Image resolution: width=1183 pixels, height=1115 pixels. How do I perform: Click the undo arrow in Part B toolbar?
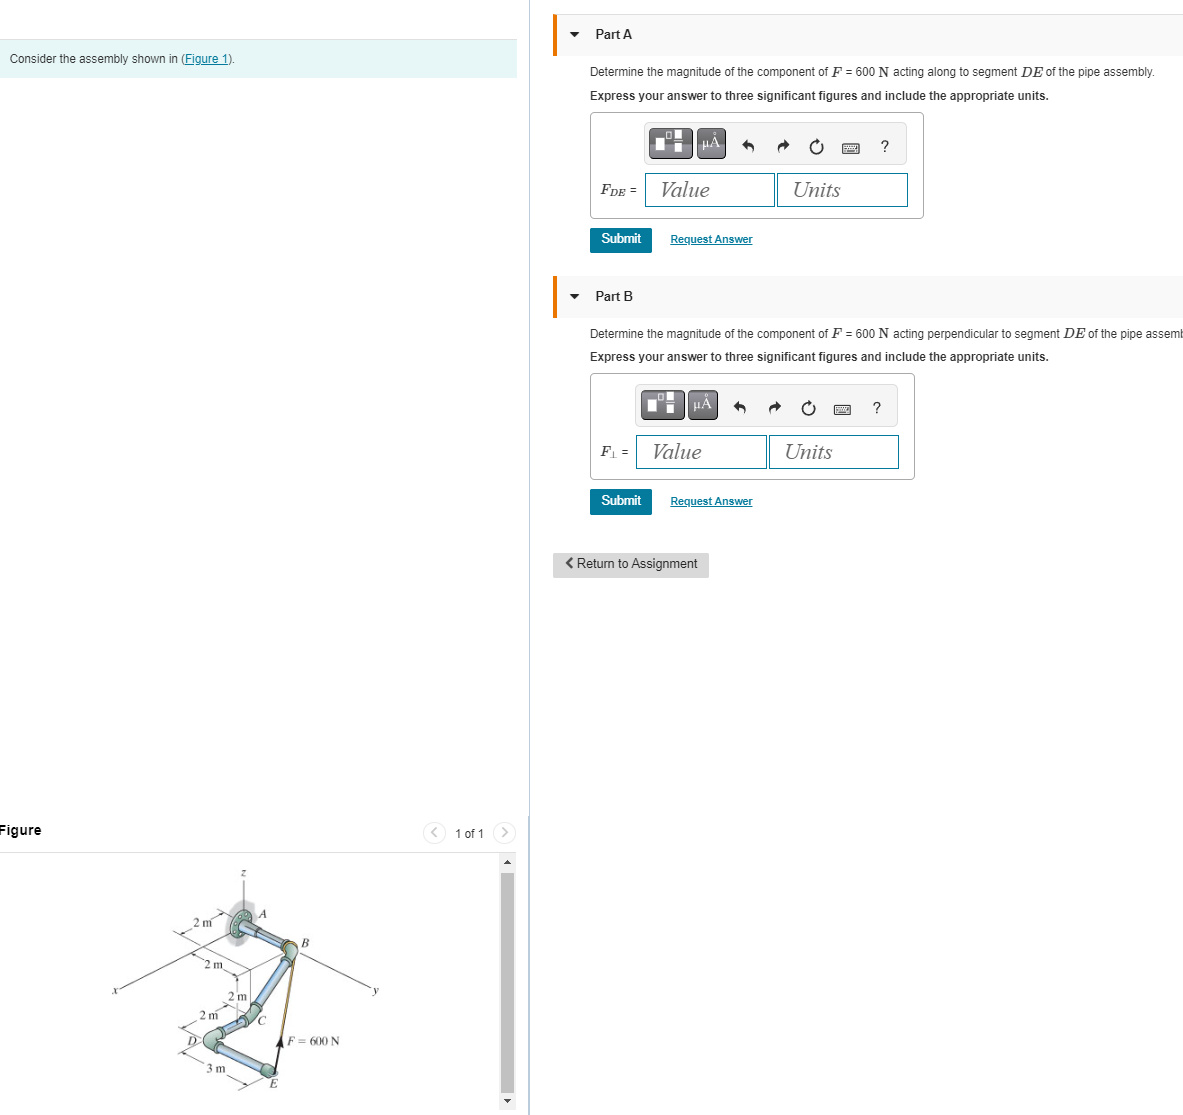click(x=739, y=407)
